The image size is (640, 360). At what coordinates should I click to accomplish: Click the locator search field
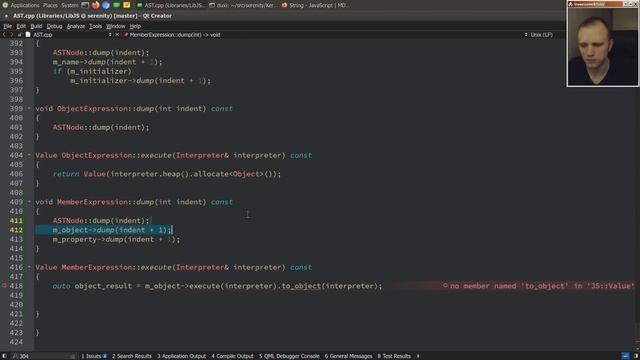(44, 356)
